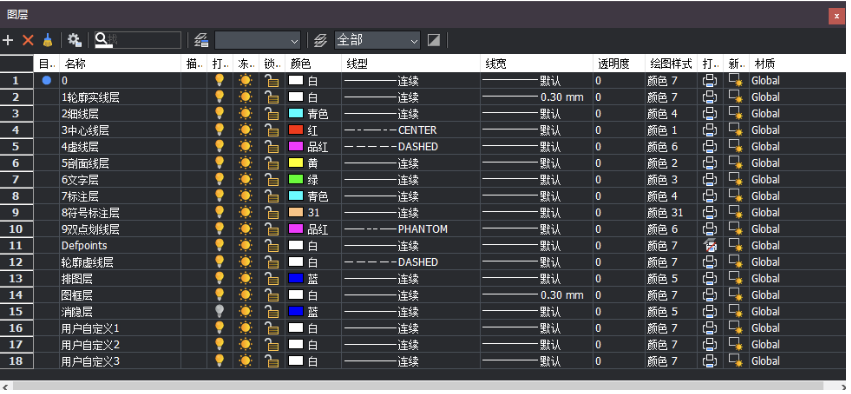Viewport: 851px width, 394px height.
Task: Click the invert filter square icon
Action: 433,40
